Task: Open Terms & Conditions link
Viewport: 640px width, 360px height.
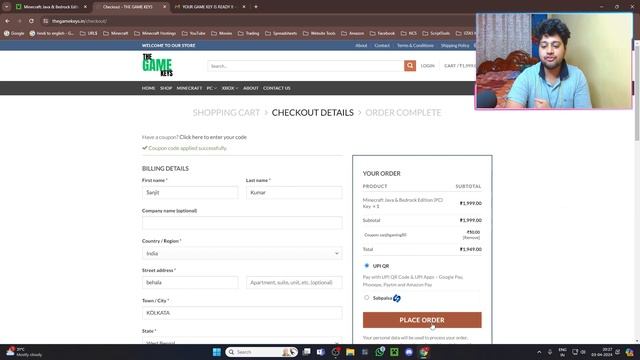Action: [415, 46]
